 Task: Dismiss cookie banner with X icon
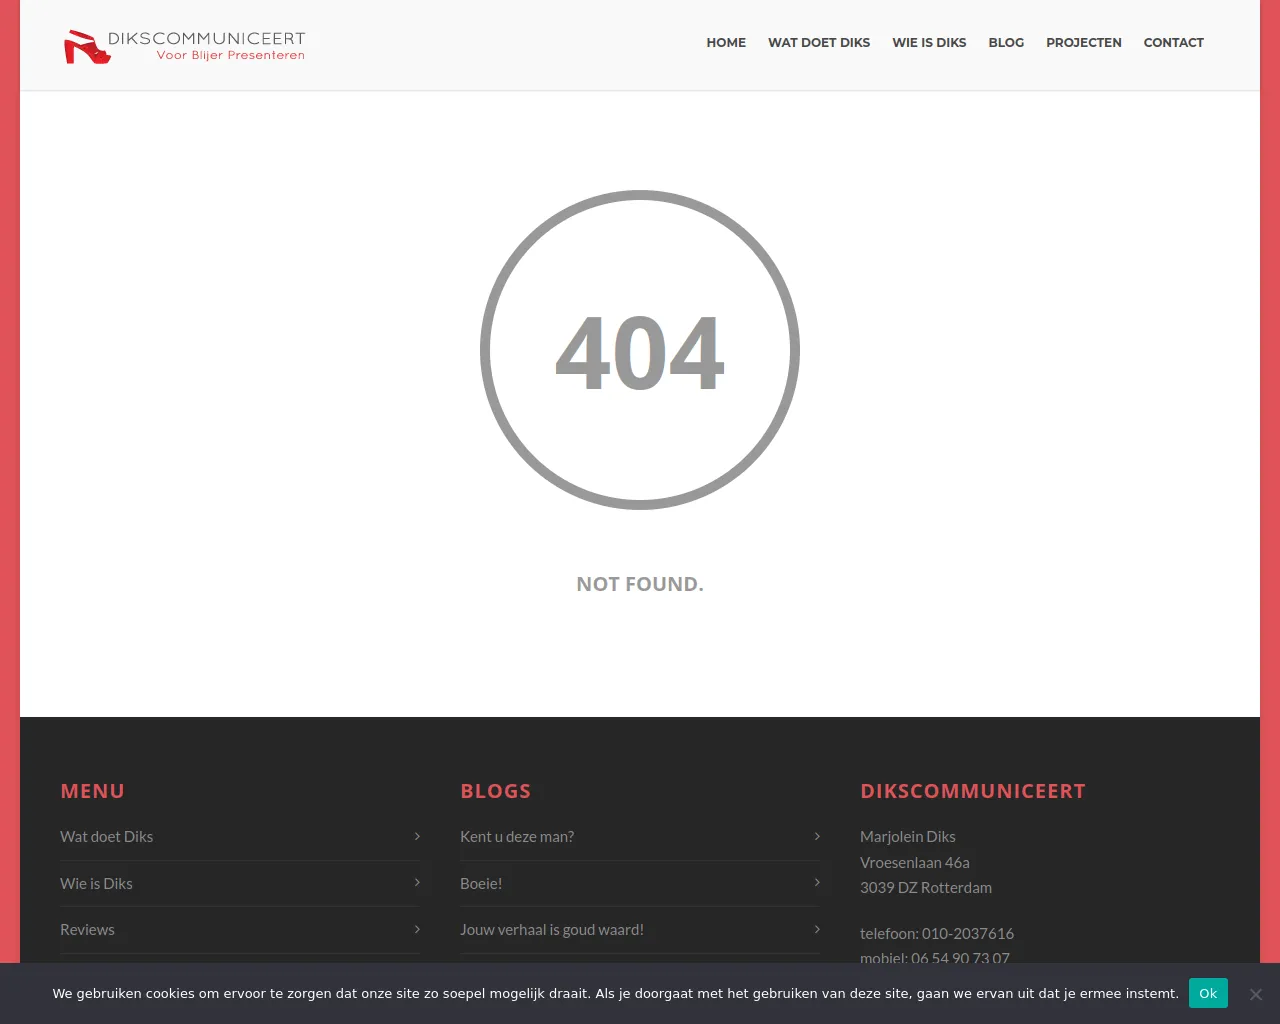click(1255, 994)
